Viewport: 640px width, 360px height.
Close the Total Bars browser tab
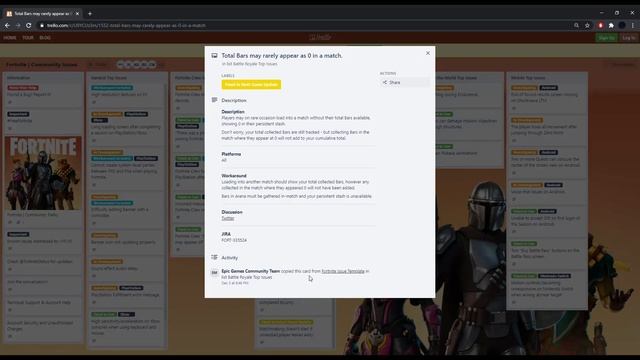(77, 13)
